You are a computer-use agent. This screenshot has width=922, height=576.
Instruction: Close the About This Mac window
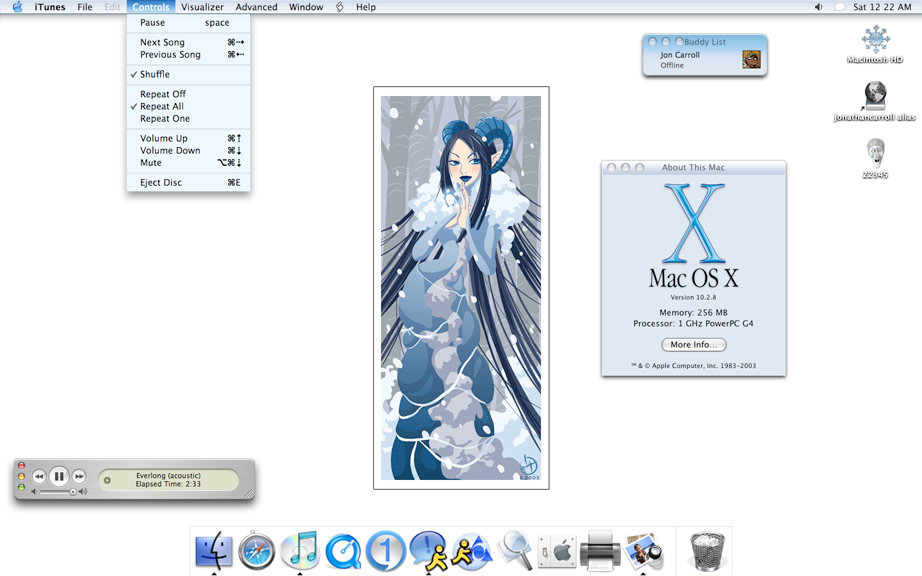[x=612, y=168]
